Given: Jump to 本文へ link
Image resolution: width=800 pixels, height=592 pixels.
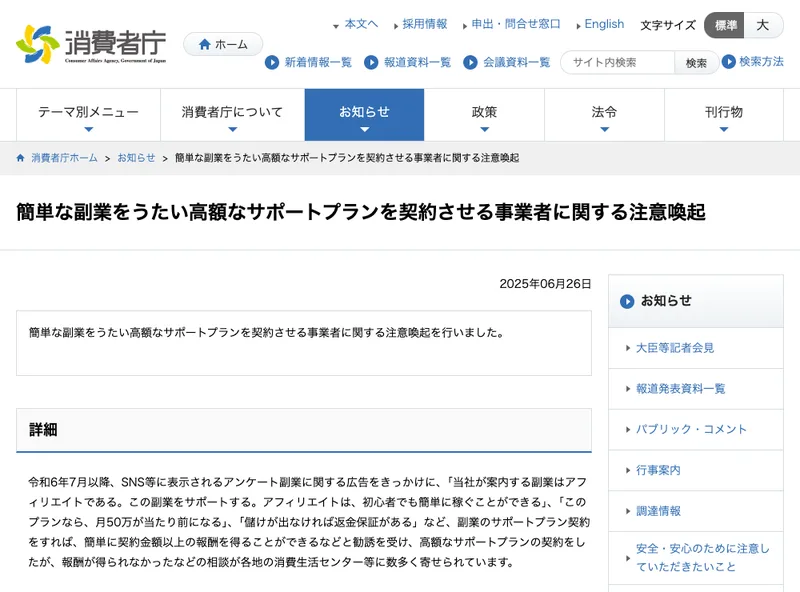Looking at the screenshot, I should click(361, 24).
